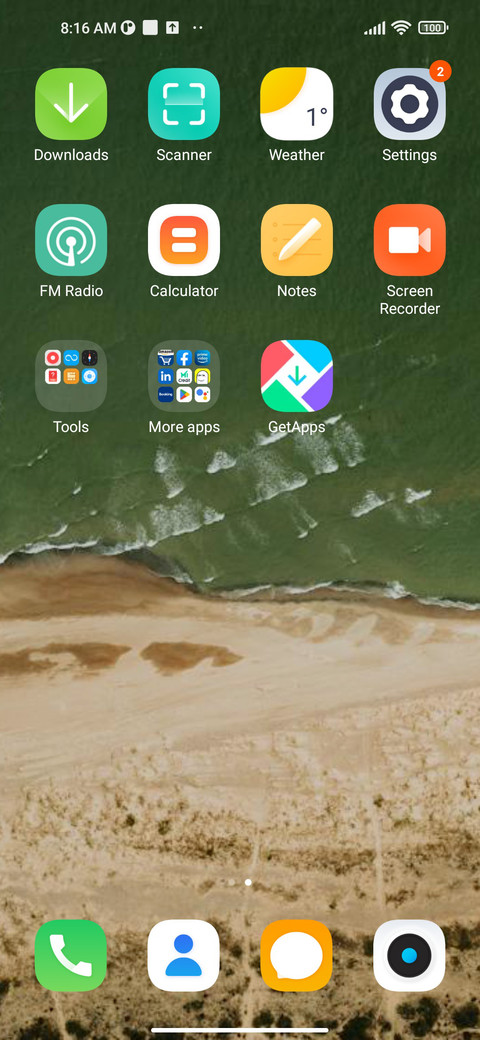Open the More apps folder

point(184,376)
